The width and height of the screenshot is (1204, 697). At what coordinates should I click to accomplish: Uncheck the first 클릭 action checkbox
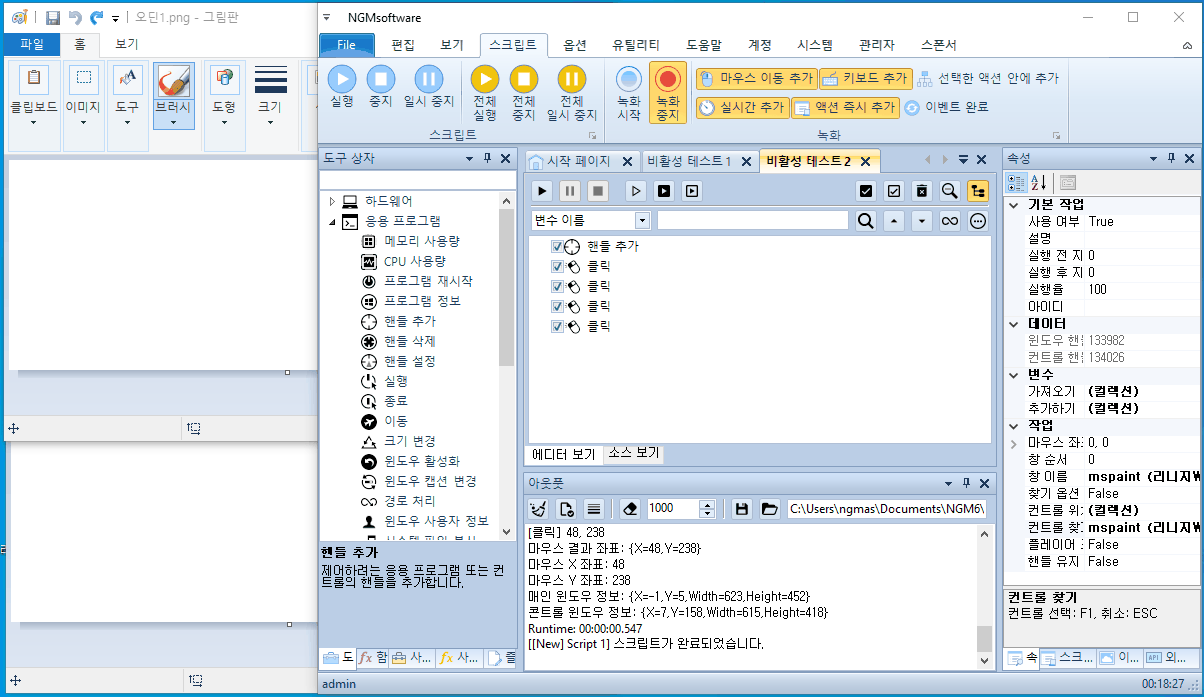[557, 267]
